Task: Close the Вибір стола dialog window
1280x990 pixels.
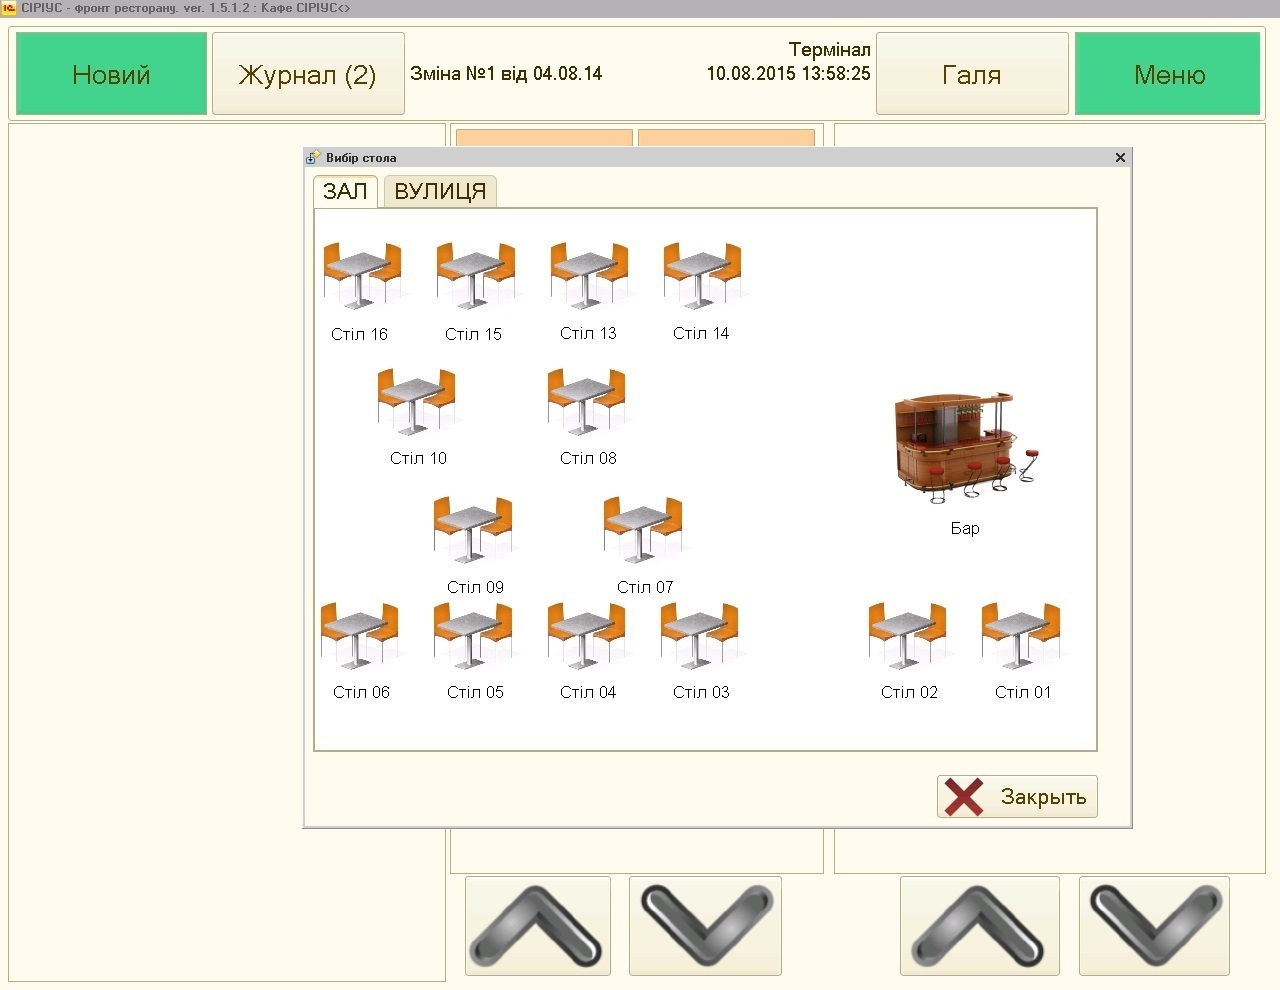Action: [1120, 157]
